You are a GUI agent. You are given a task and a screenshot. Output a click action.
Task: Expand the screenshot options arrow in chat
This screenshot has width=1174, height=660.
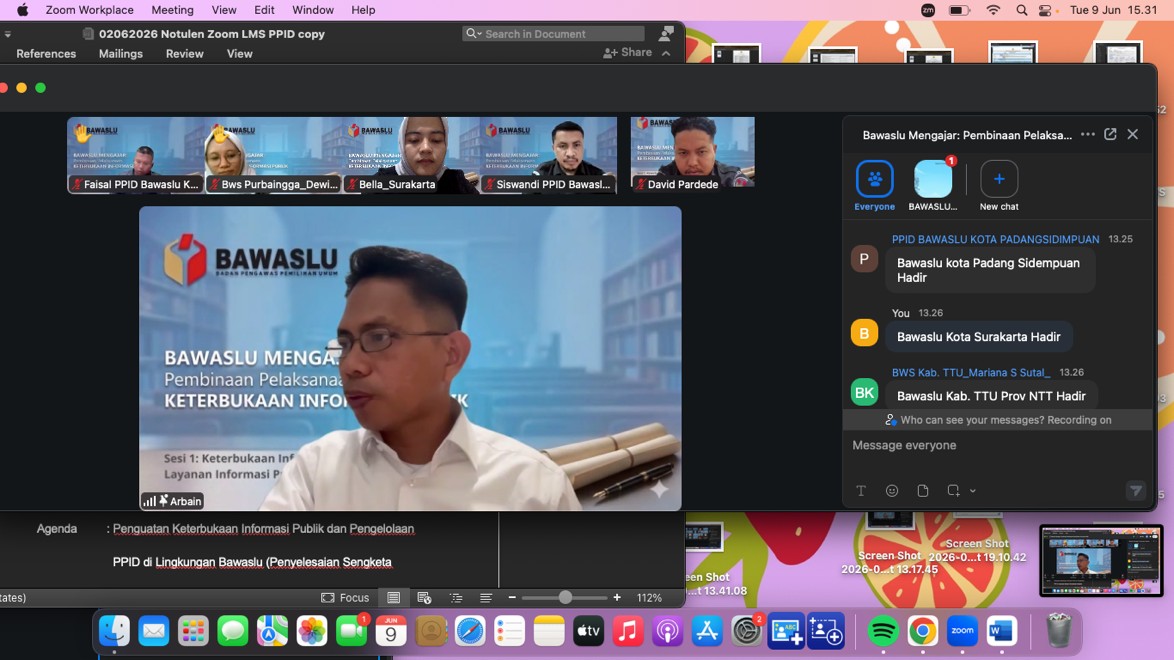point(973,491)
